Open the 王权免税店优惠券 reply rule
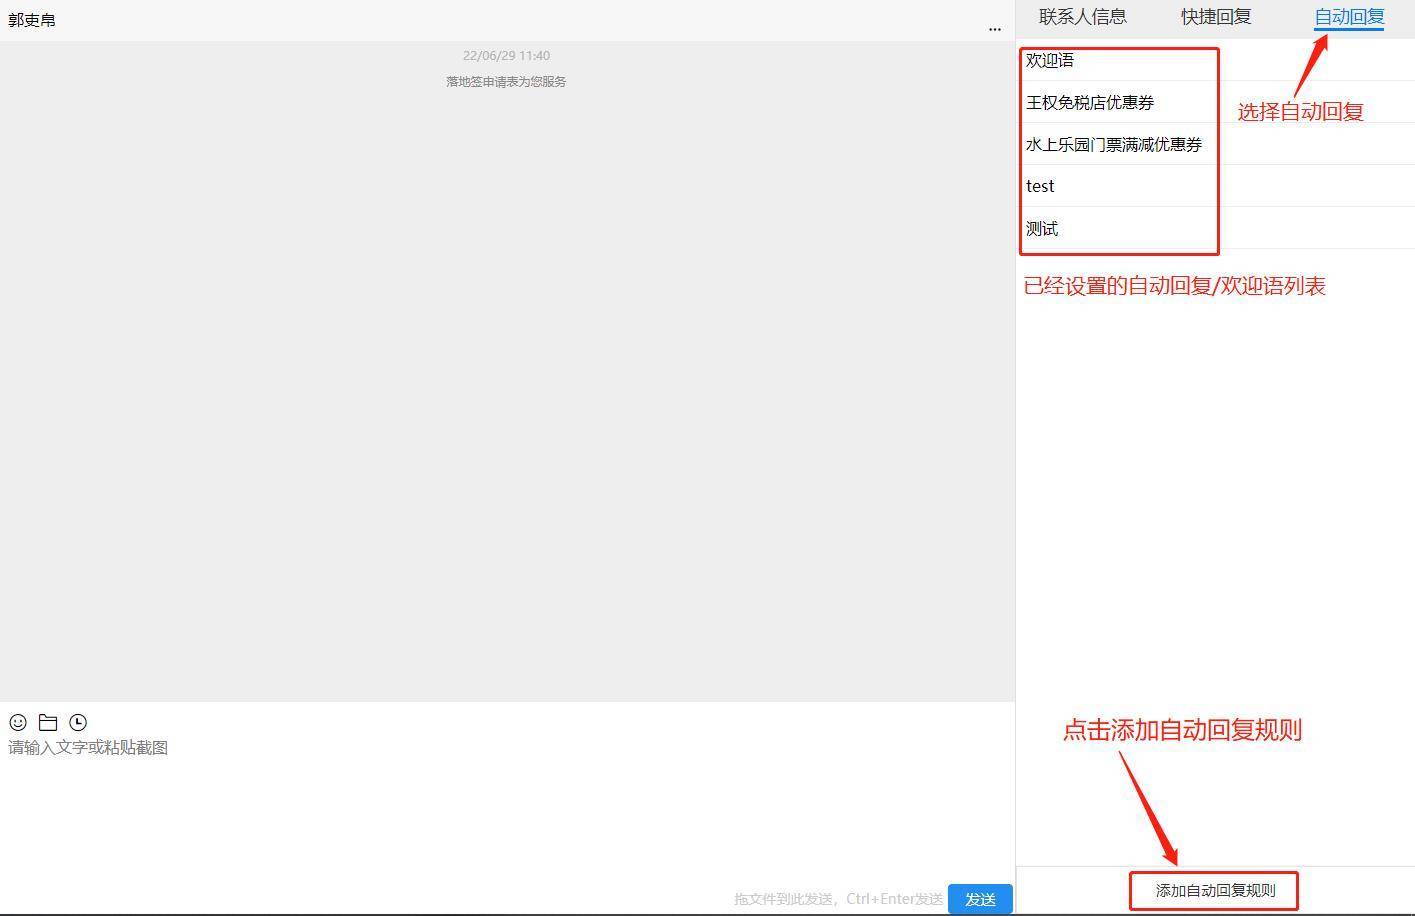 click(1089, 102)
